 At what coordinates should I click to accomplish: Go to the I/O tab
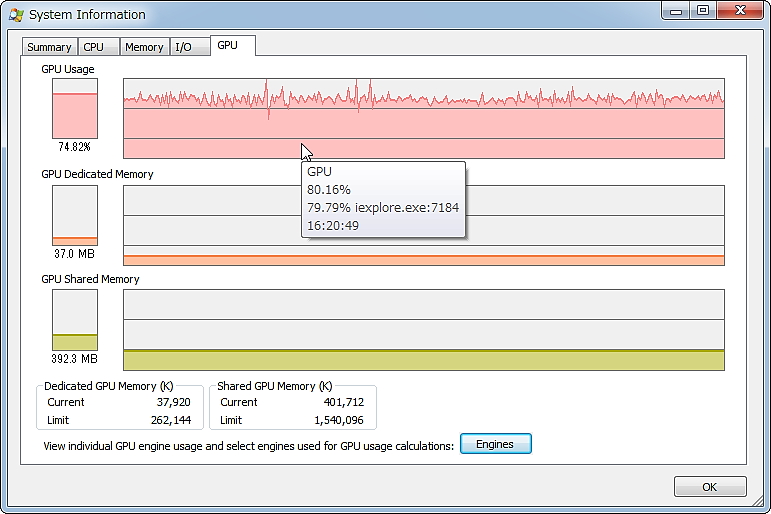pos(184,47)
